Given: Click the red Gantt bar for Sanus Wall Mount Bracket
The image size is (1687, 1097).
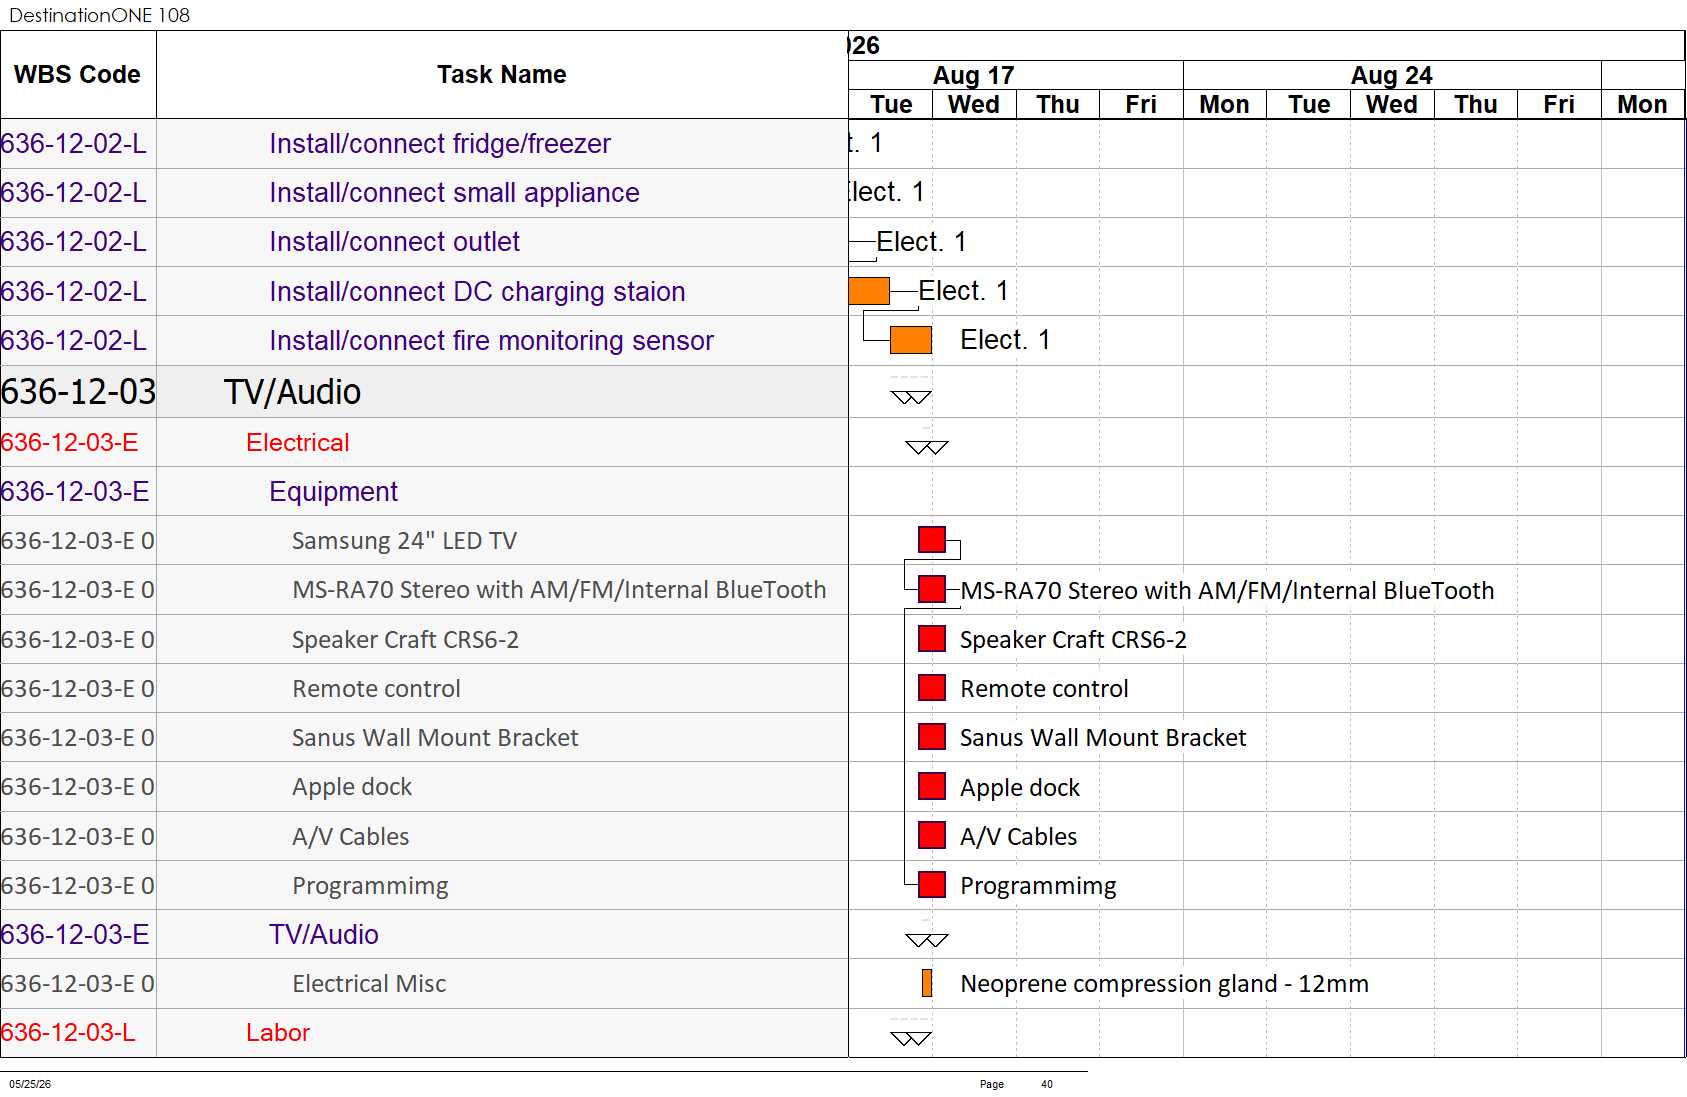Looking at the screenshot, I should [x=932, y=737].
